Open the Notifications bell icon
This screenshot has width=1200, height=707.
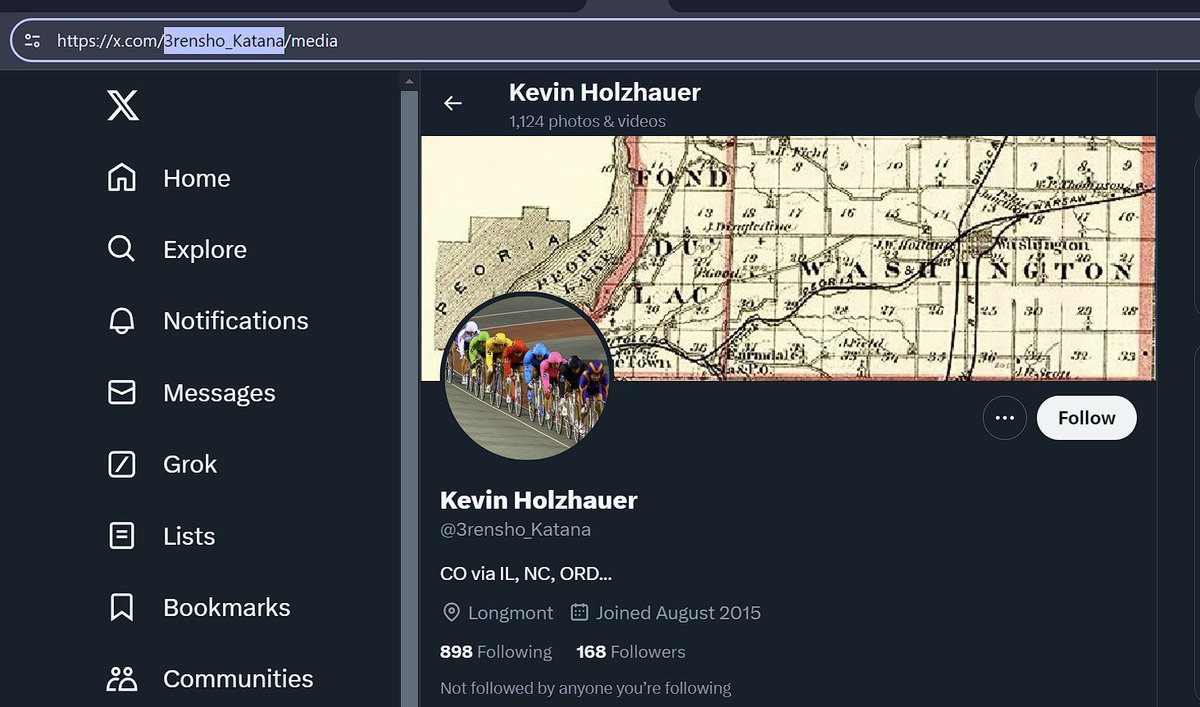point(121,321)
